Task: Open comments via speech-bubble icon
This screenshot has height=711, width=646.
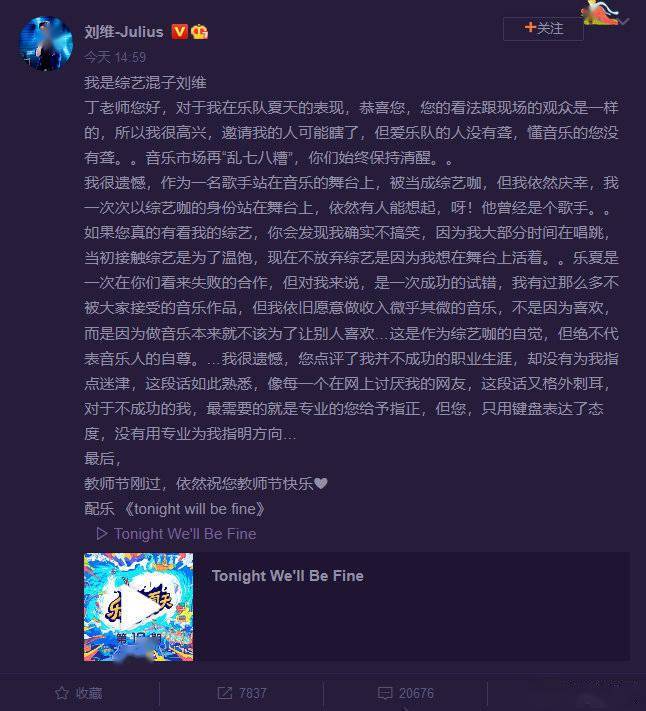Action: (x=385, y=693)
